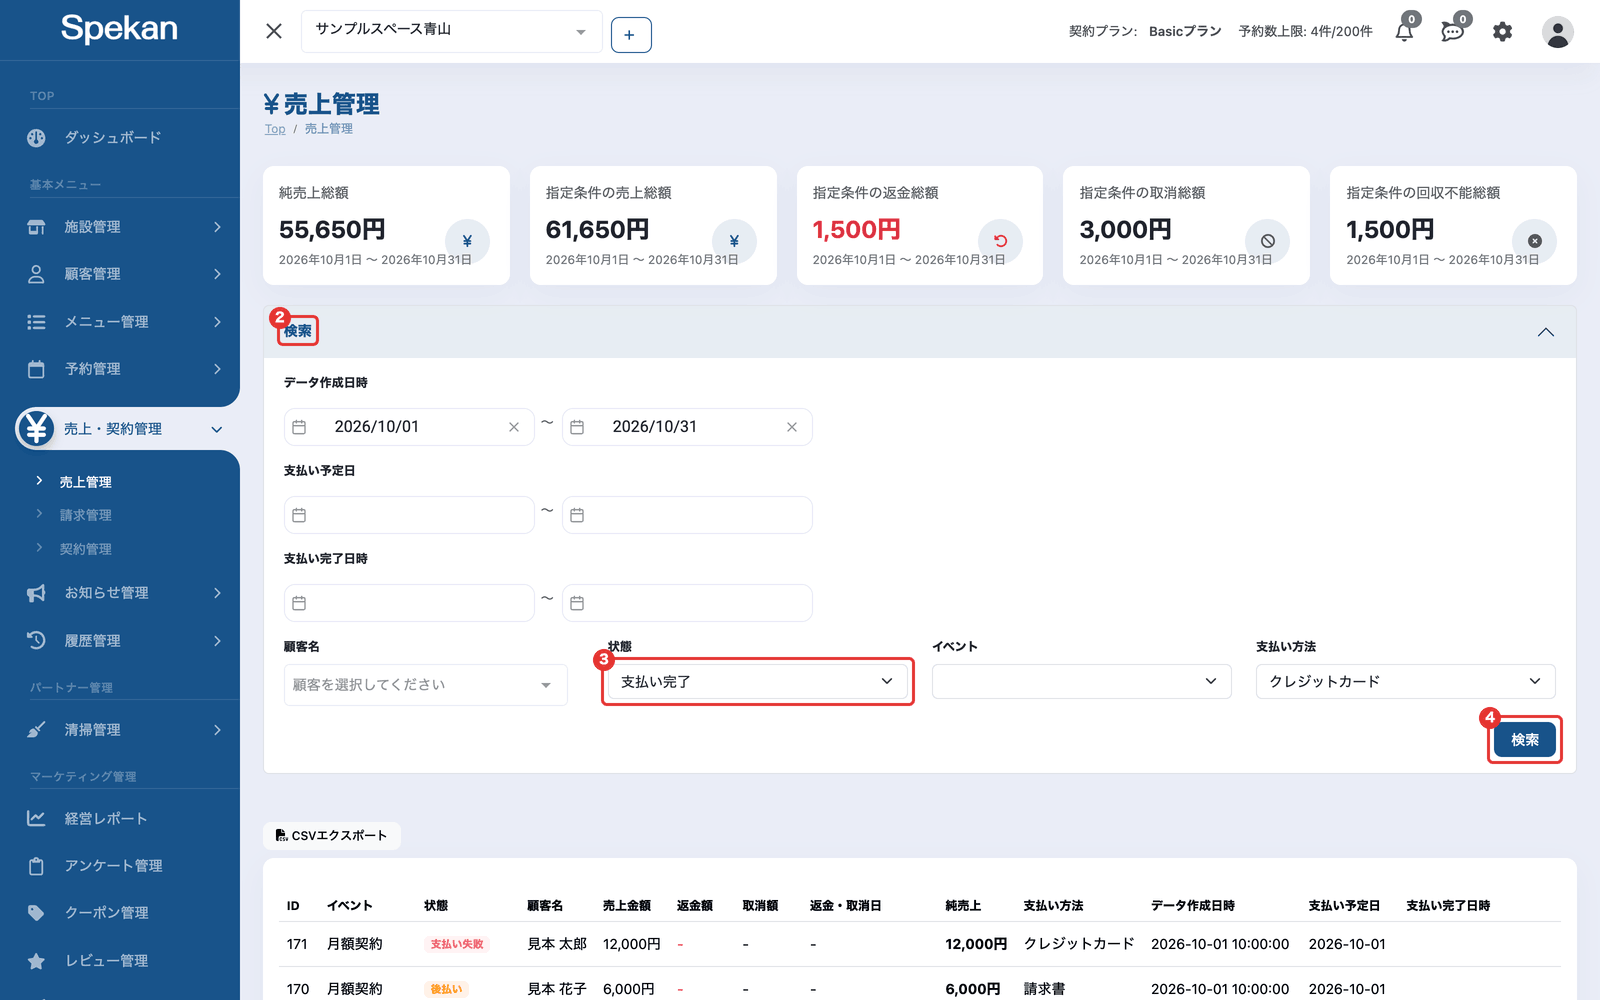This screenshot has width=1600, height=1000.
Task: Clear the 2026/10/31 end date
Action: point(792,427)
